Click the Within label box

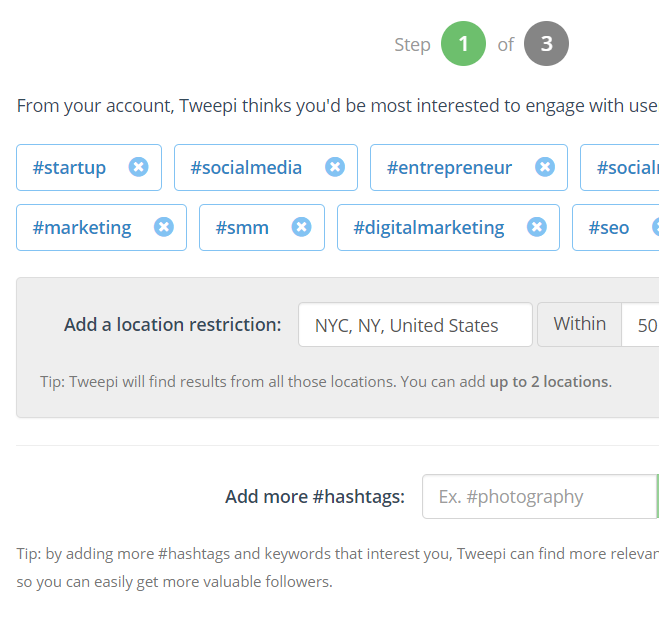[x=579, y=324]
